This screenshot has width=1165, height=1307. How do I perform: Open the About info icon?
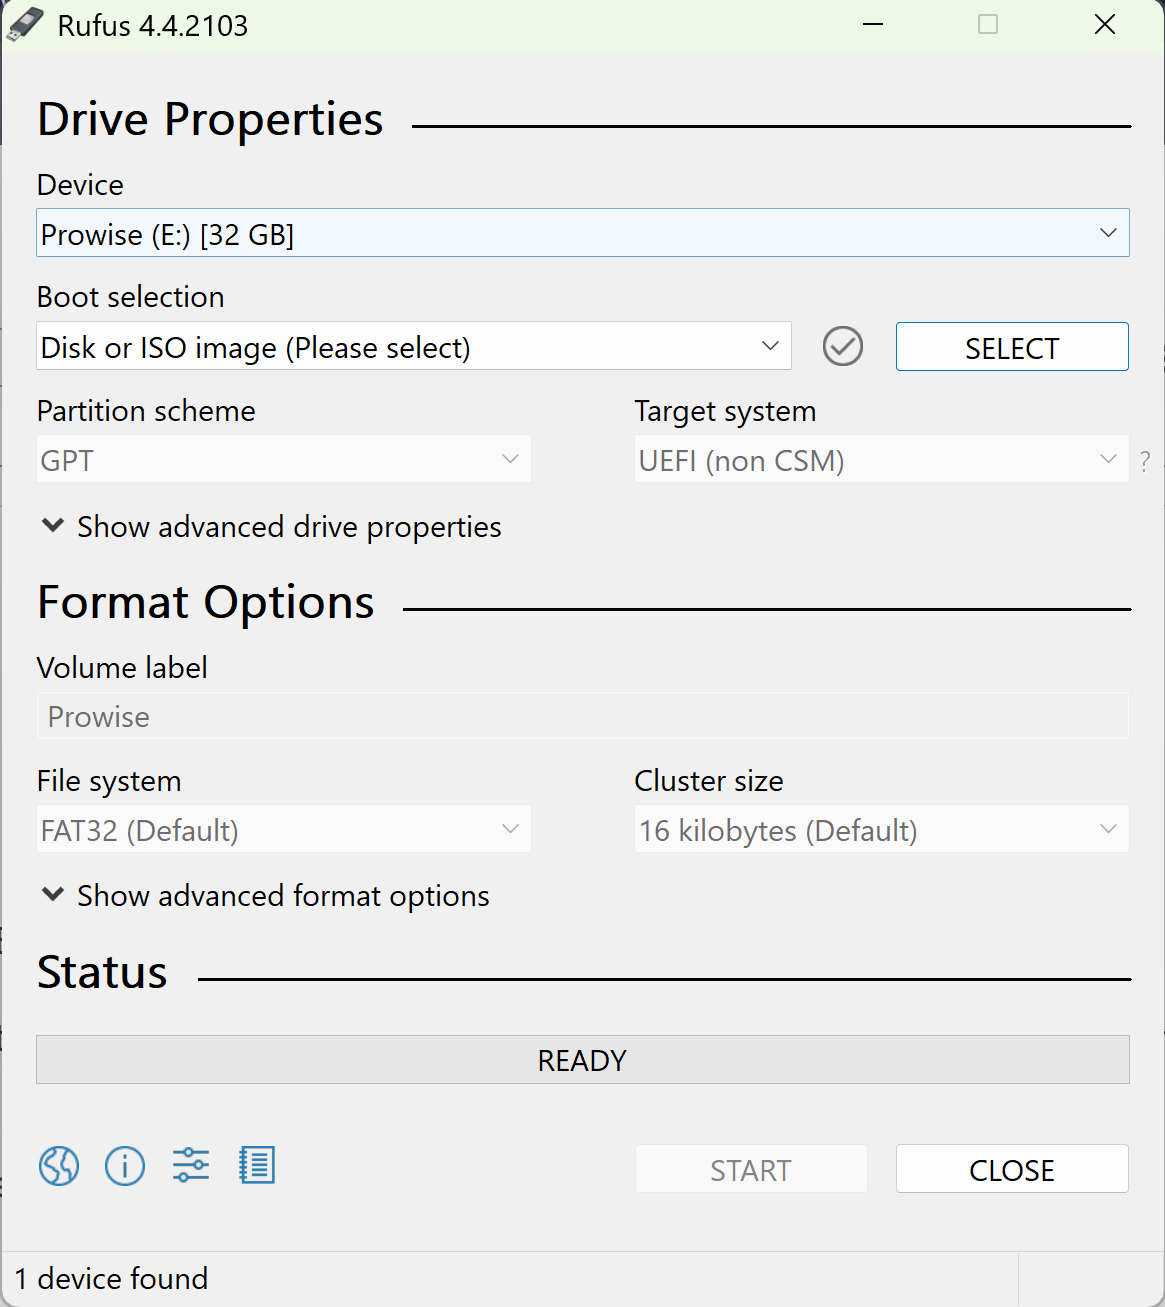125,1166
